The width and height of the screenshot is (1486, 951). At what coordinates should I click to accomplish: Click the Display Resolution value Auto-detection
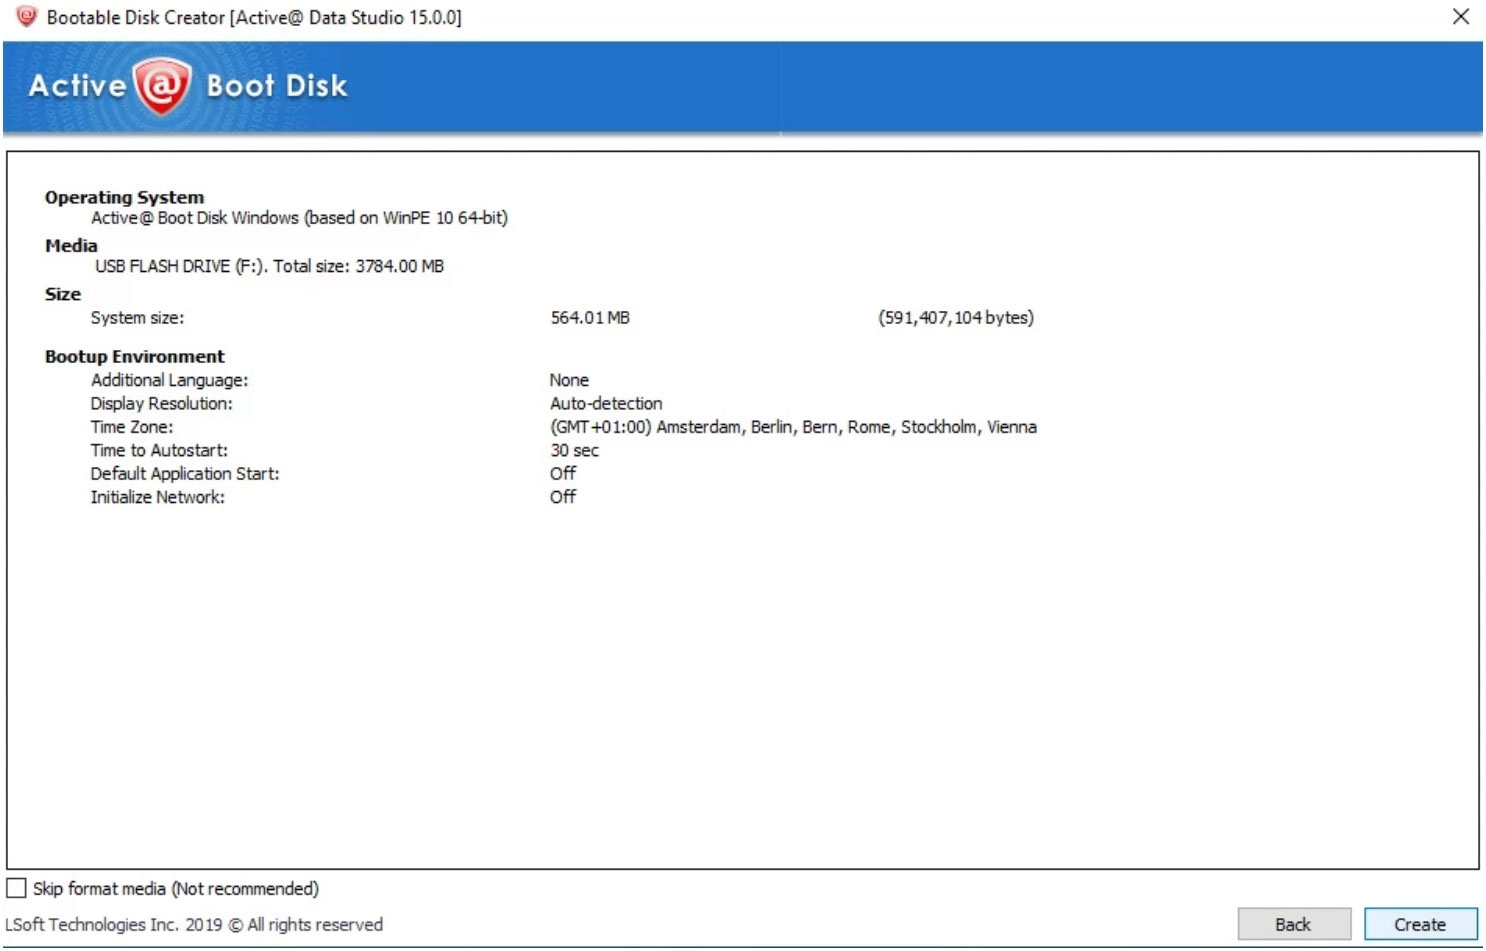click(605, 403)
